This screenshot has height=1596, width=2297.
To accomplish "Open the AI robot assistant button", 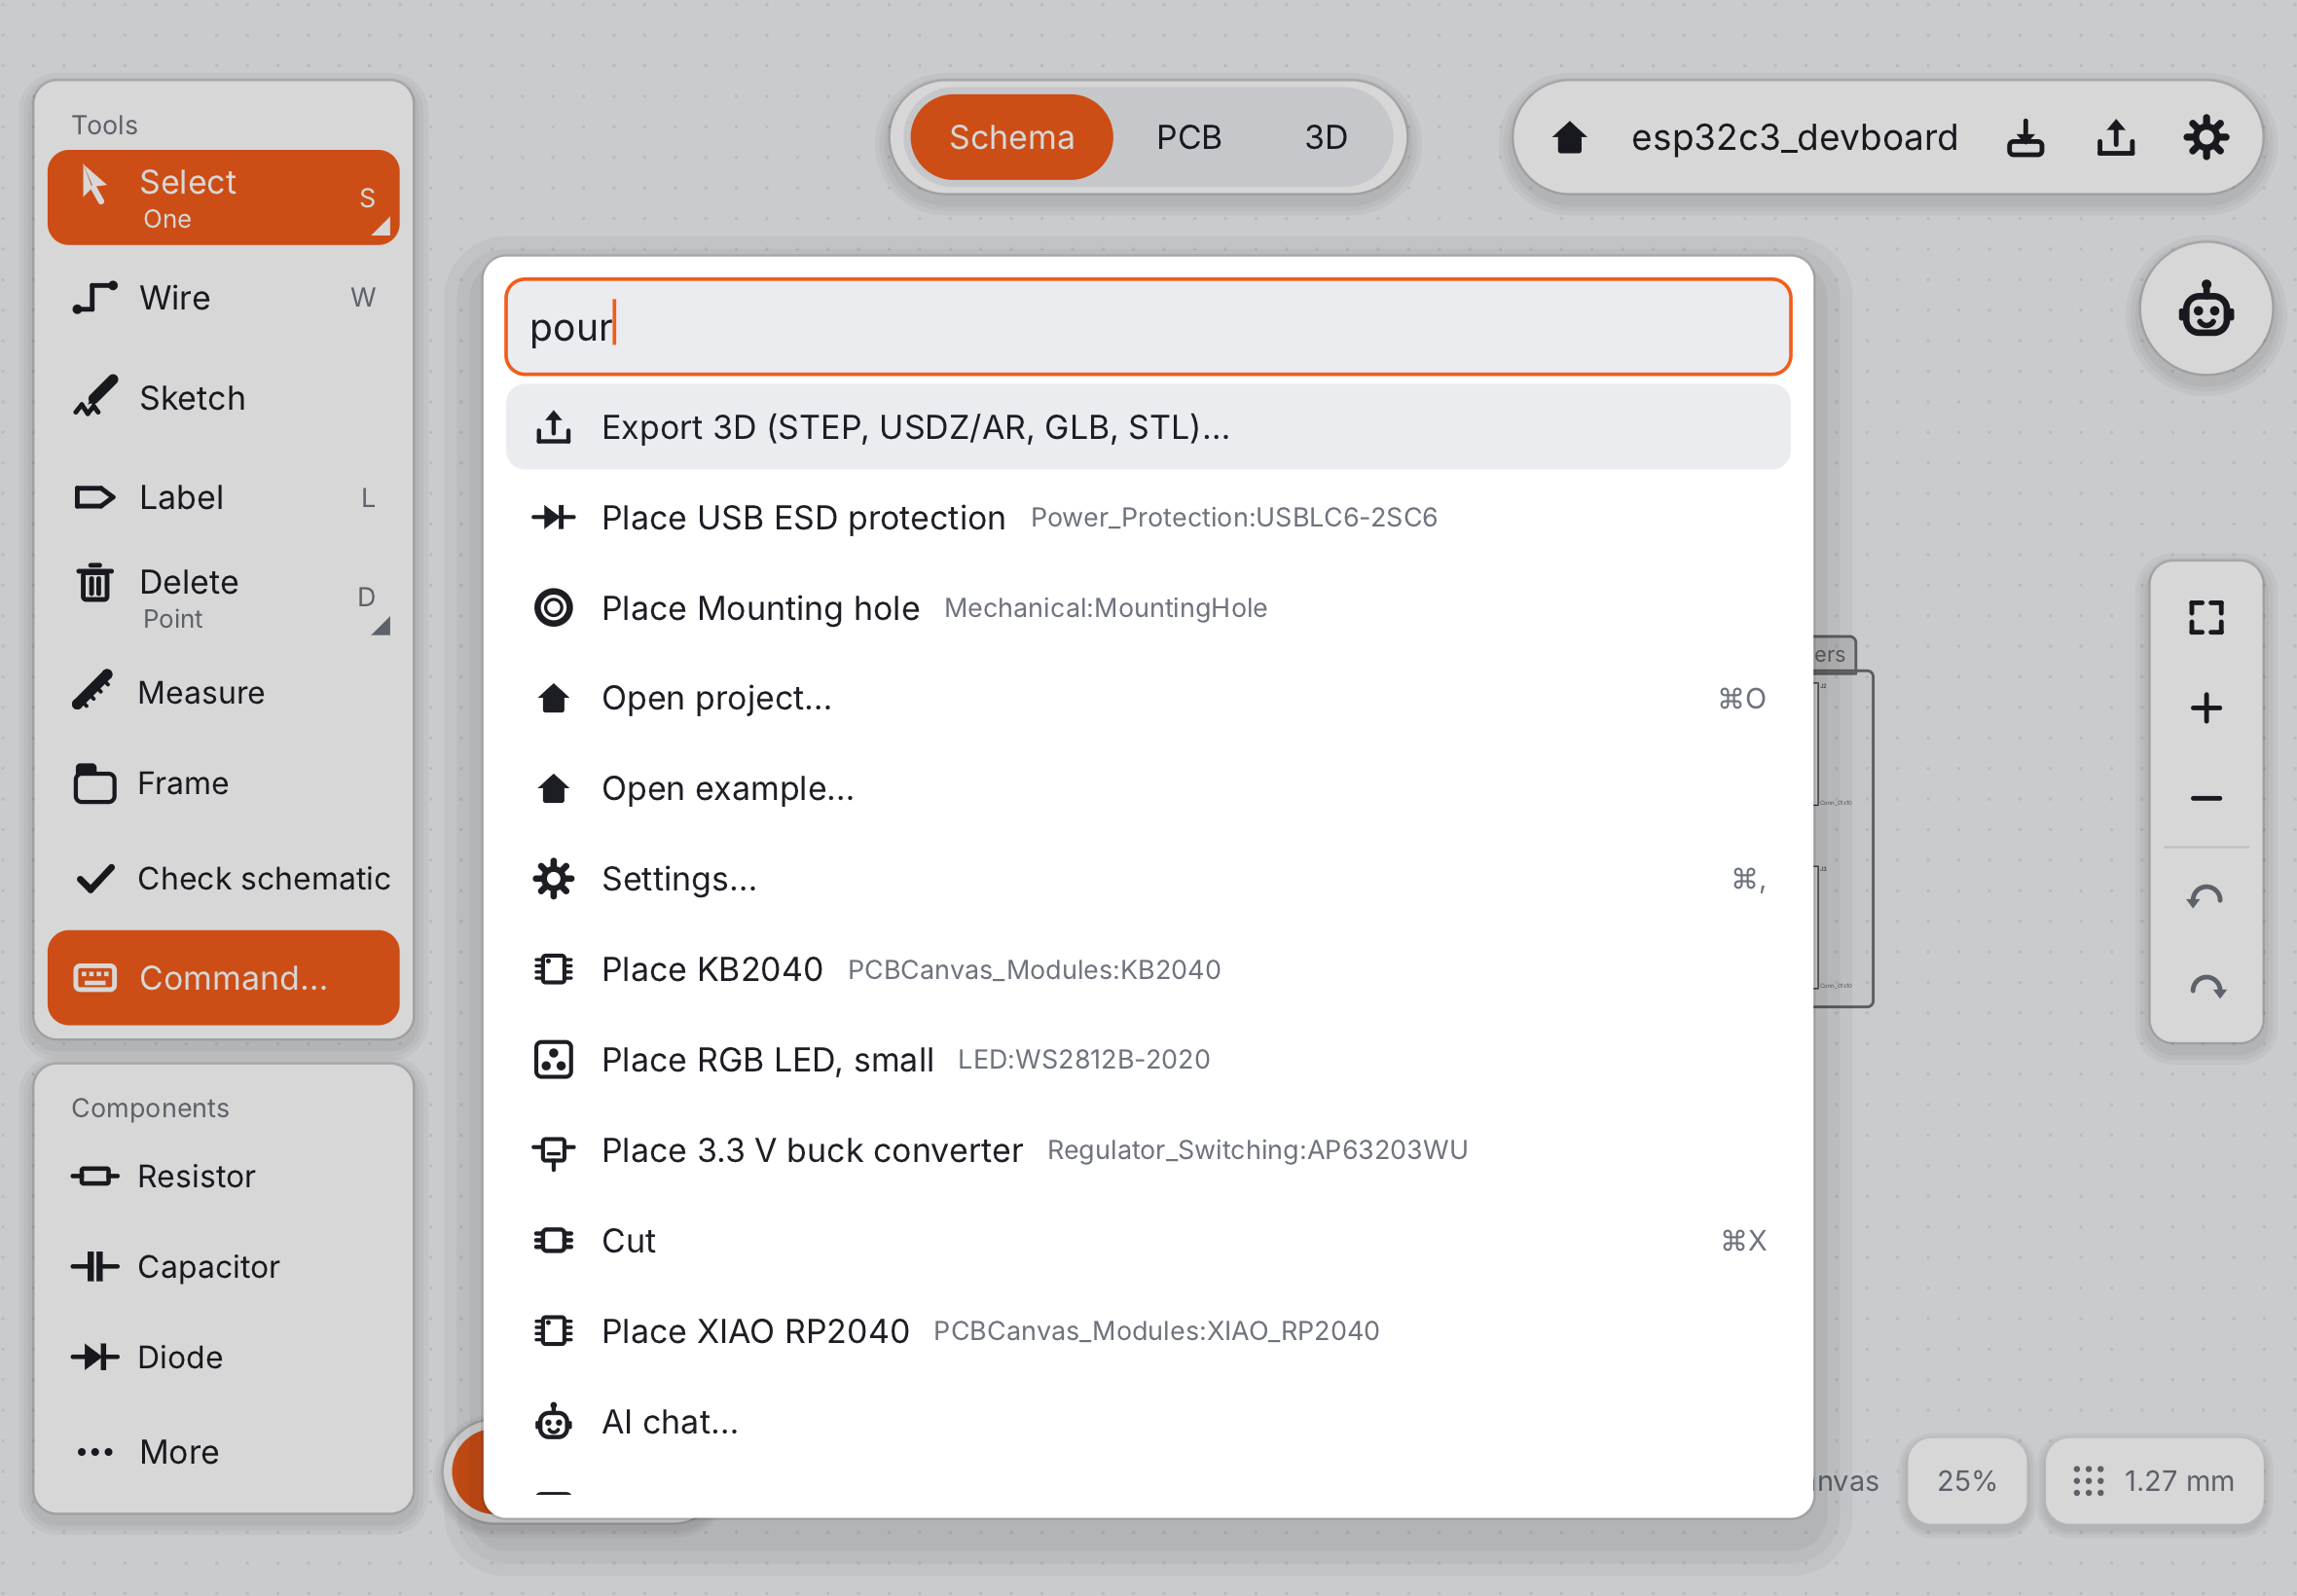I will 2205,310.
